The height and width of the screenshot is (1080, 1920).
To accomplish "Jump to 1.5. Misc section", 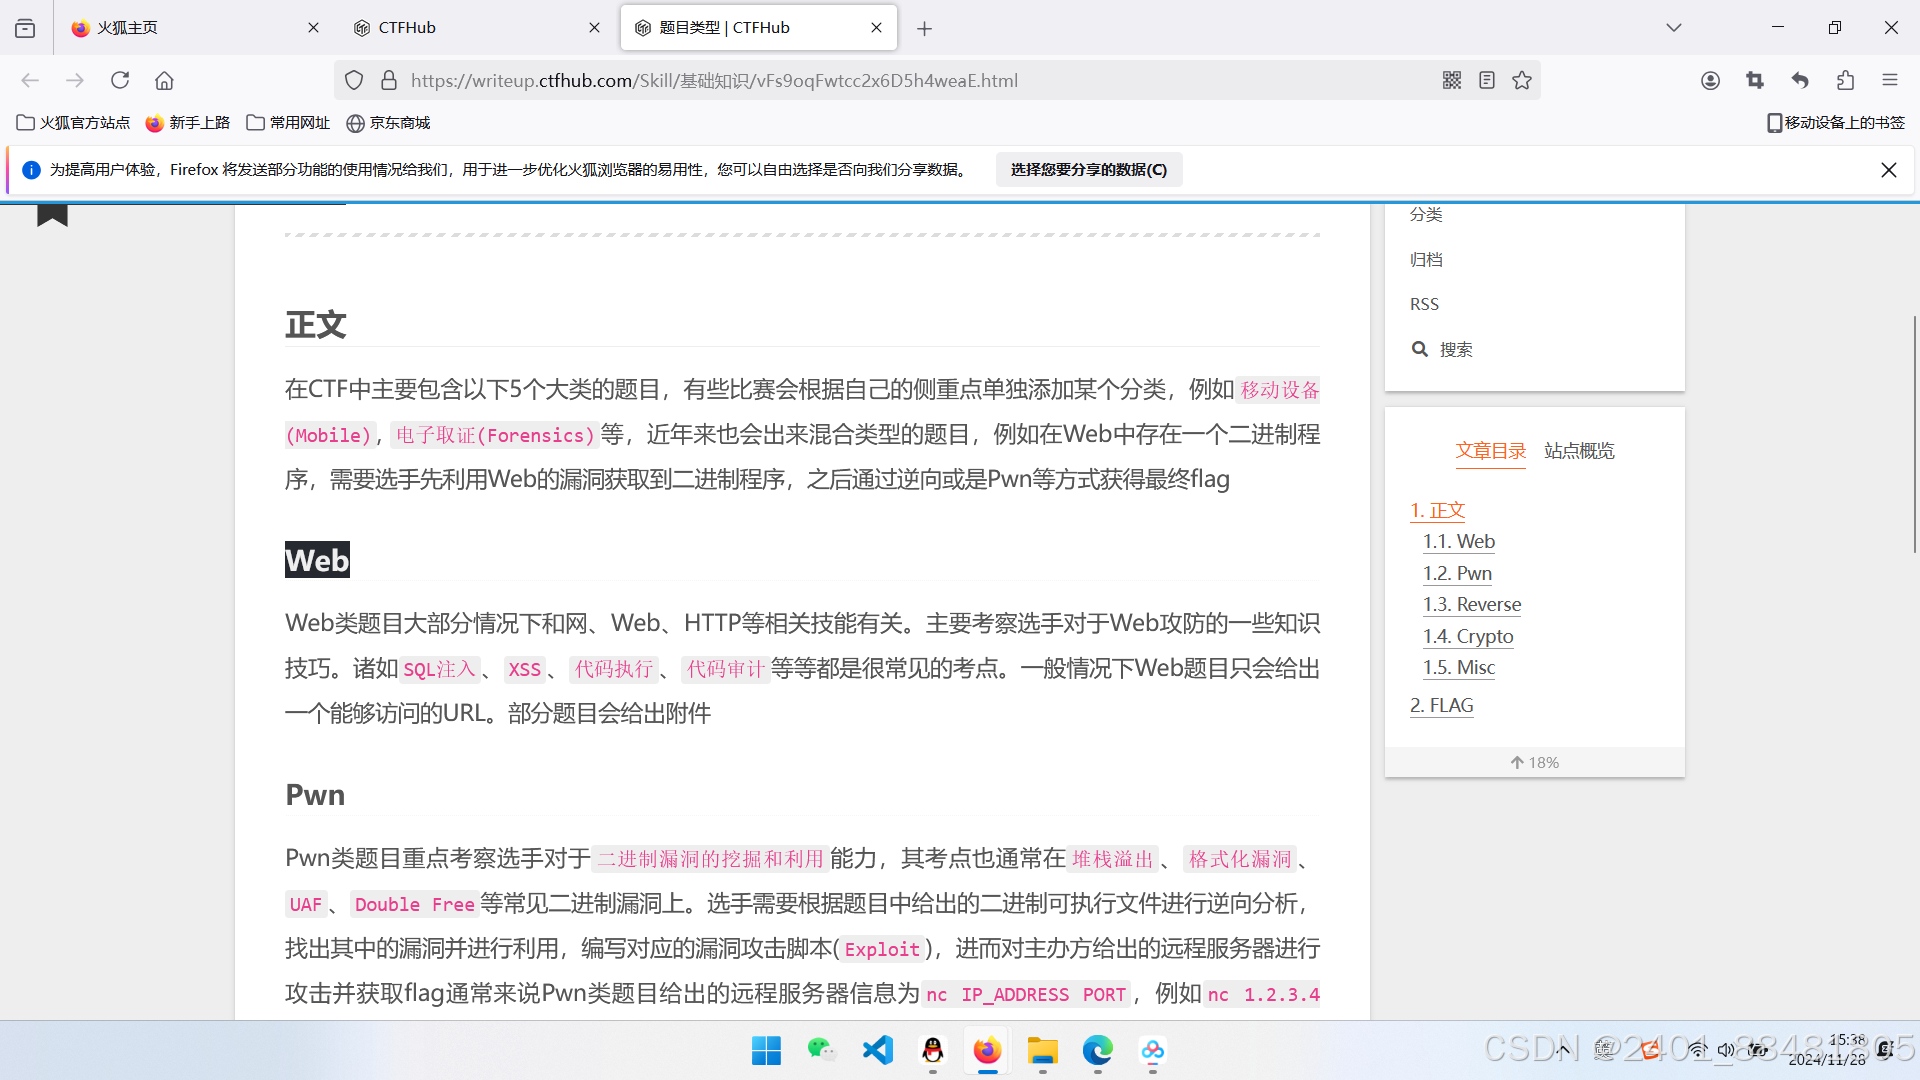I will (1458, 667).
